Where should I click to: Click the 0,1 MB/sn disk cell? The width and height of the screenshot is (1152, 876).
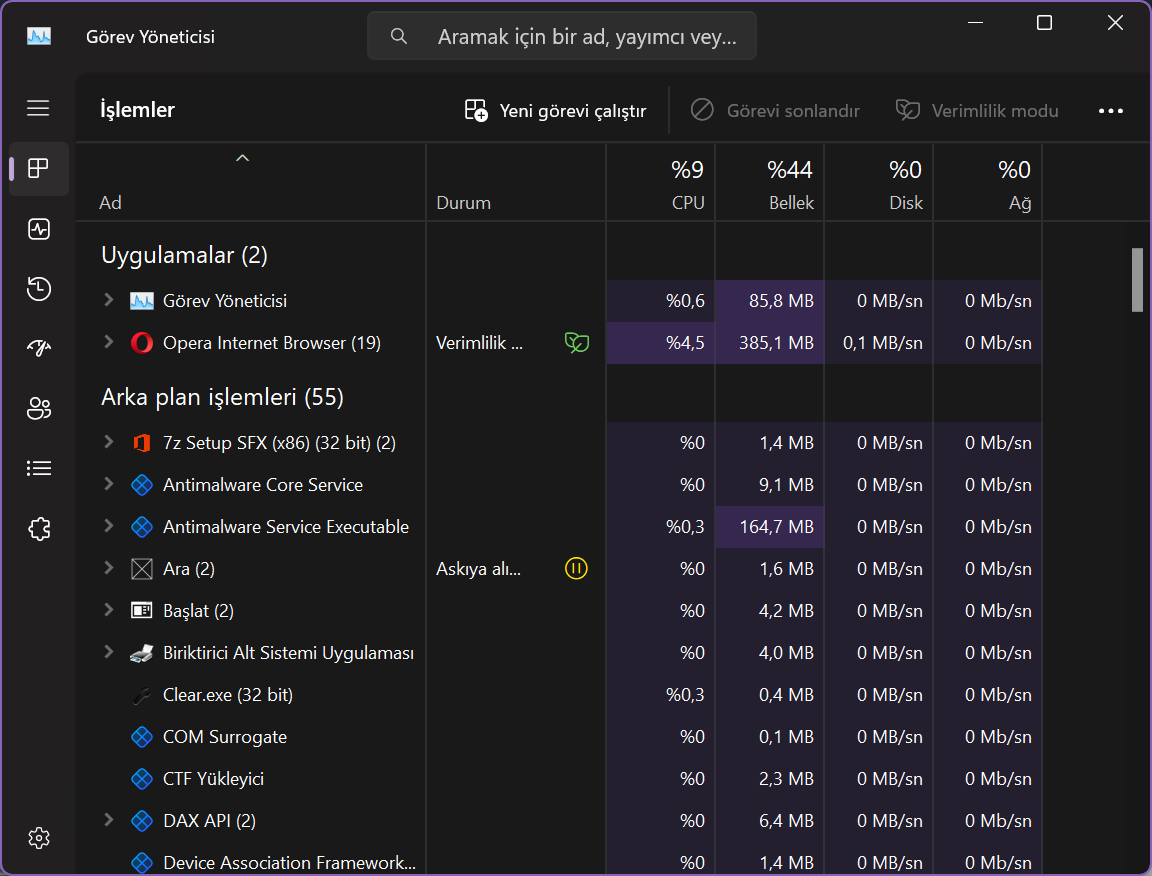879,342
